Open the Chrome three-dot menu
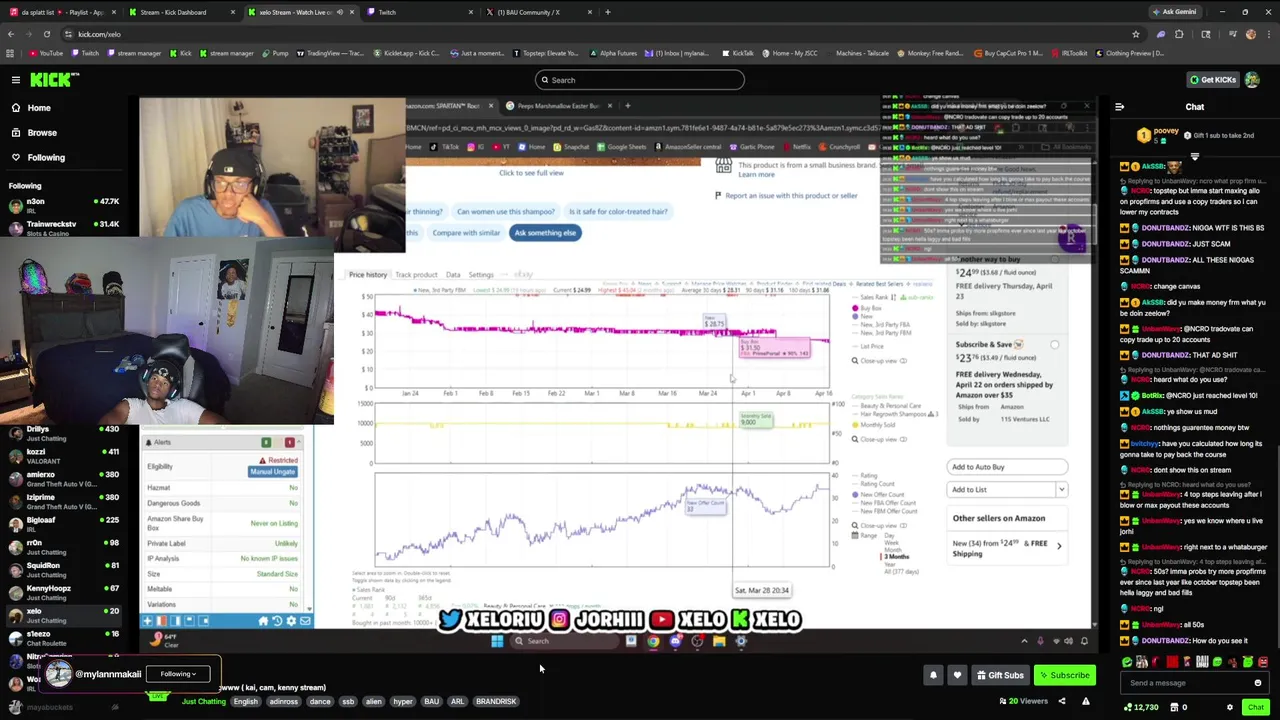This screenshot has width=1280, height=720. (x=1270, y=34)
